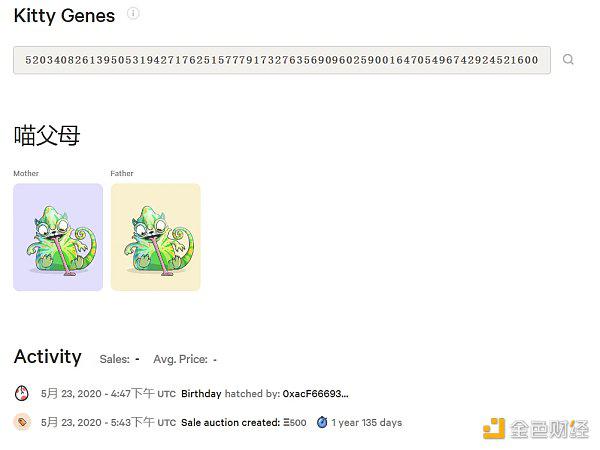Viewport: 600px width, 450px height.
Task: Click the Birthday activity label
Action: point(201,394)
